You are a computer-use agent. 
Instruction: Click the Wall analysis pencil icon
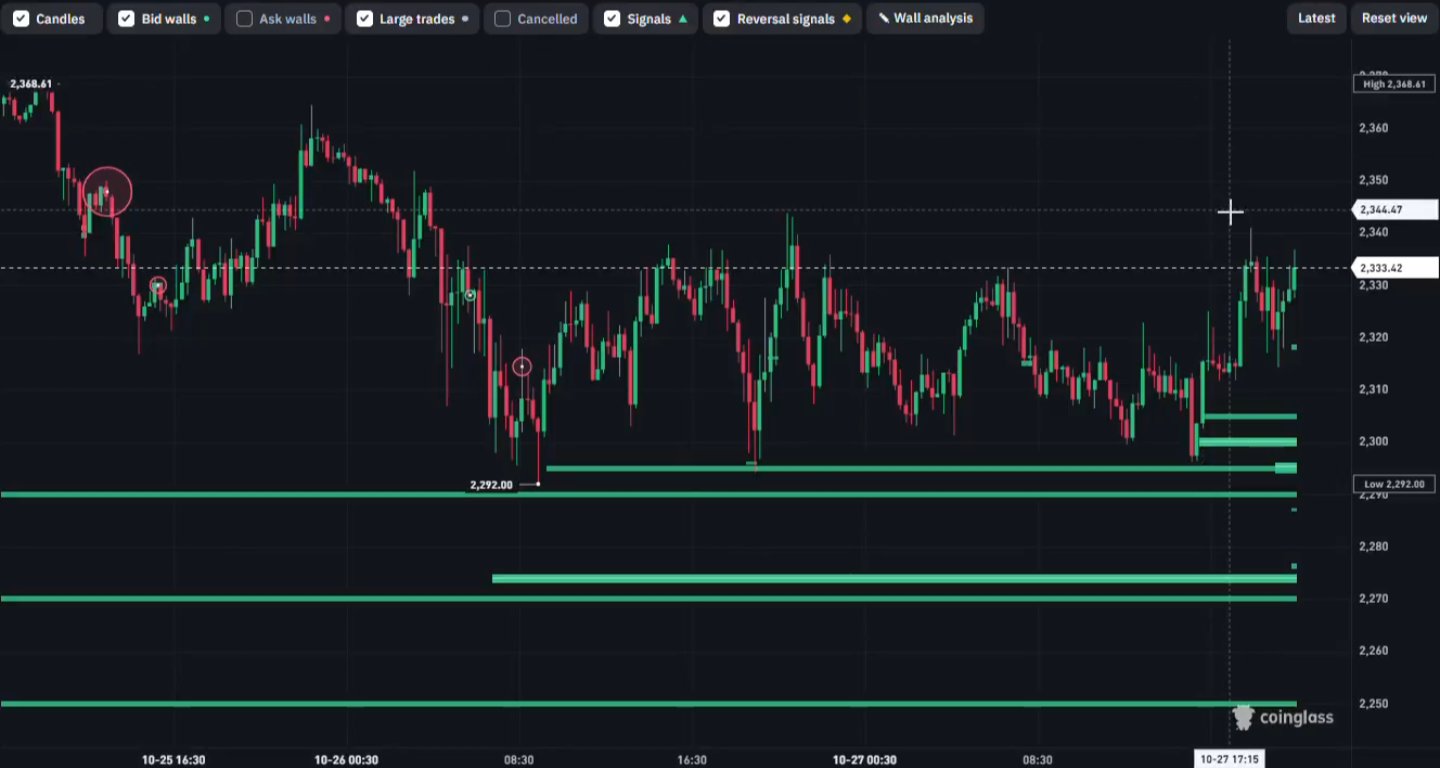pyautogui.click(x=884, y=19)
